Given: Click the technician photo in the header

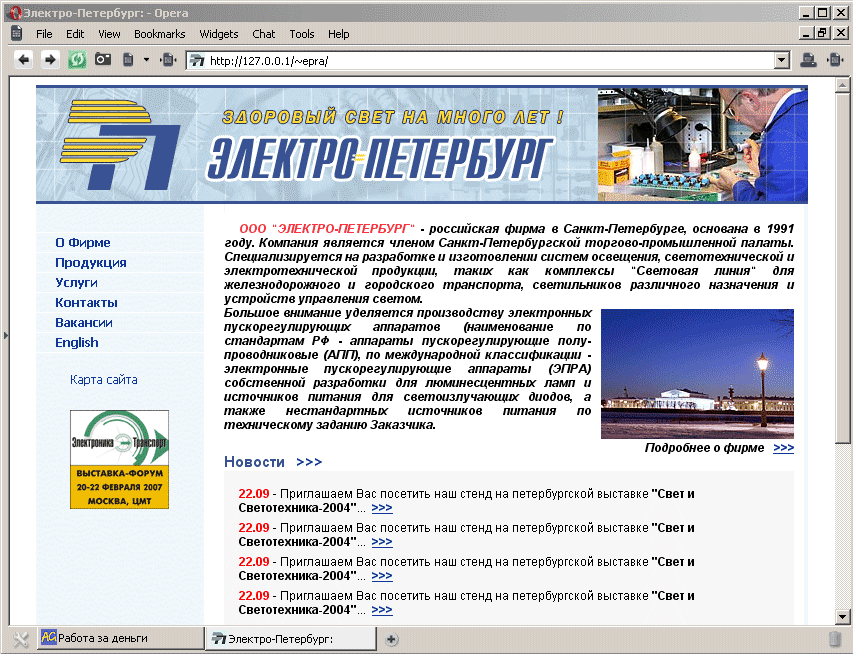Looking at the screenshot, I should point(702,145).
